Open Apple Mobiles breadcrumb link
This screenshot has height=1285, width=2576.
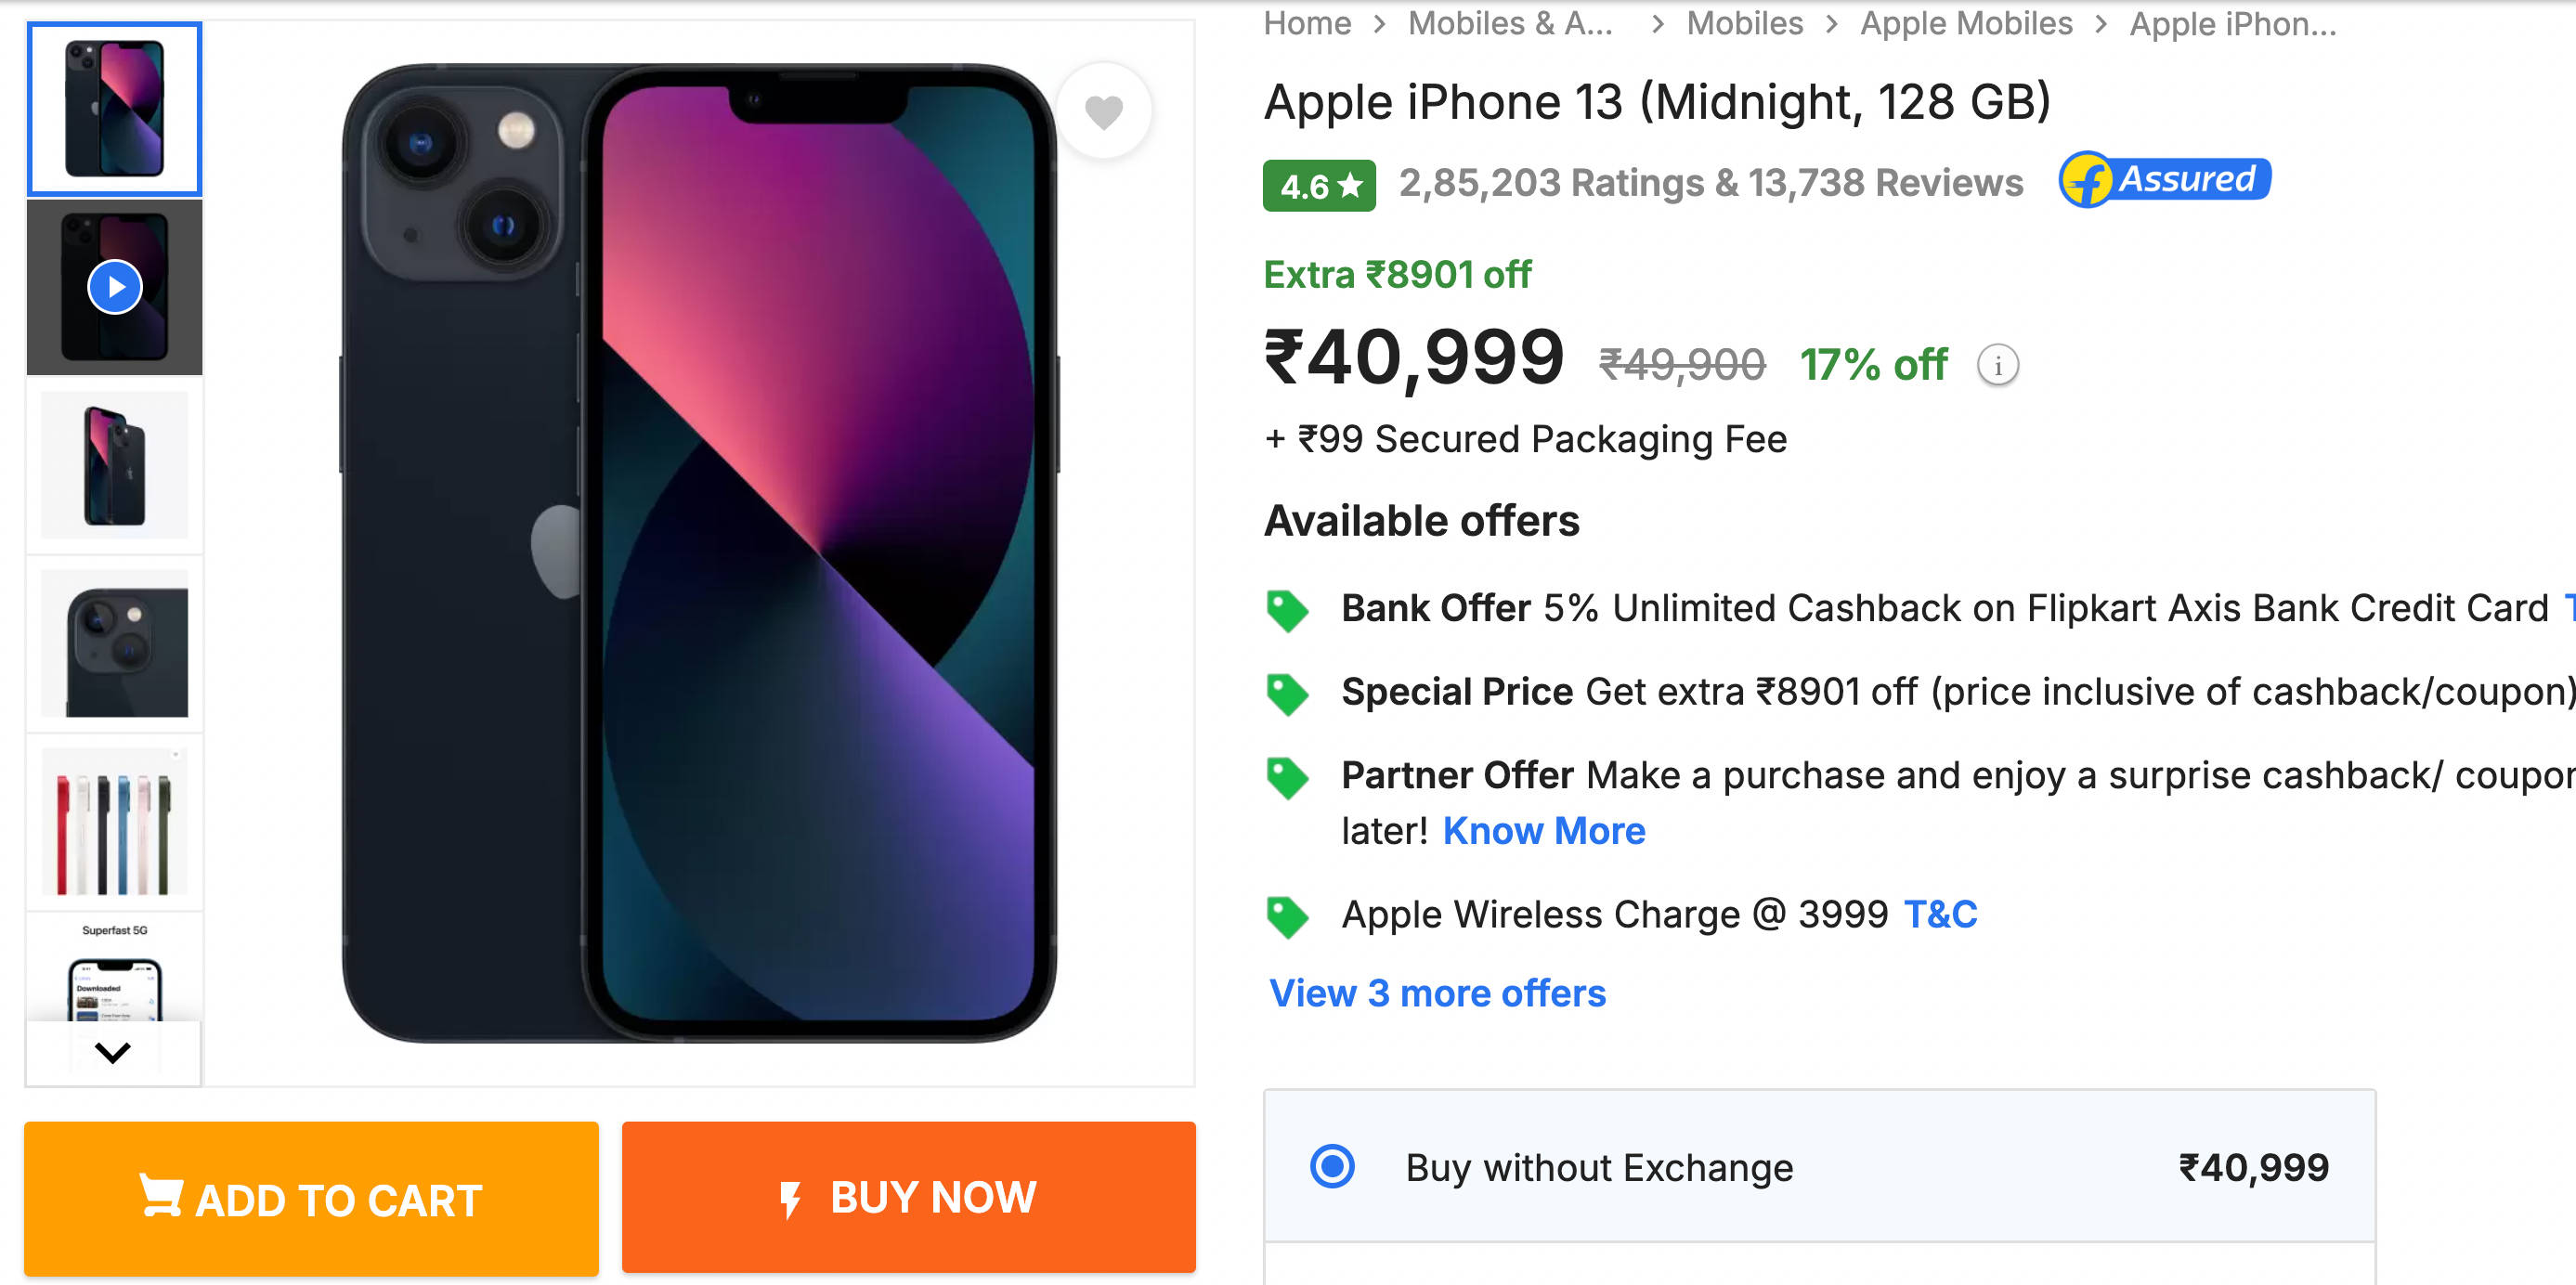1965,23
